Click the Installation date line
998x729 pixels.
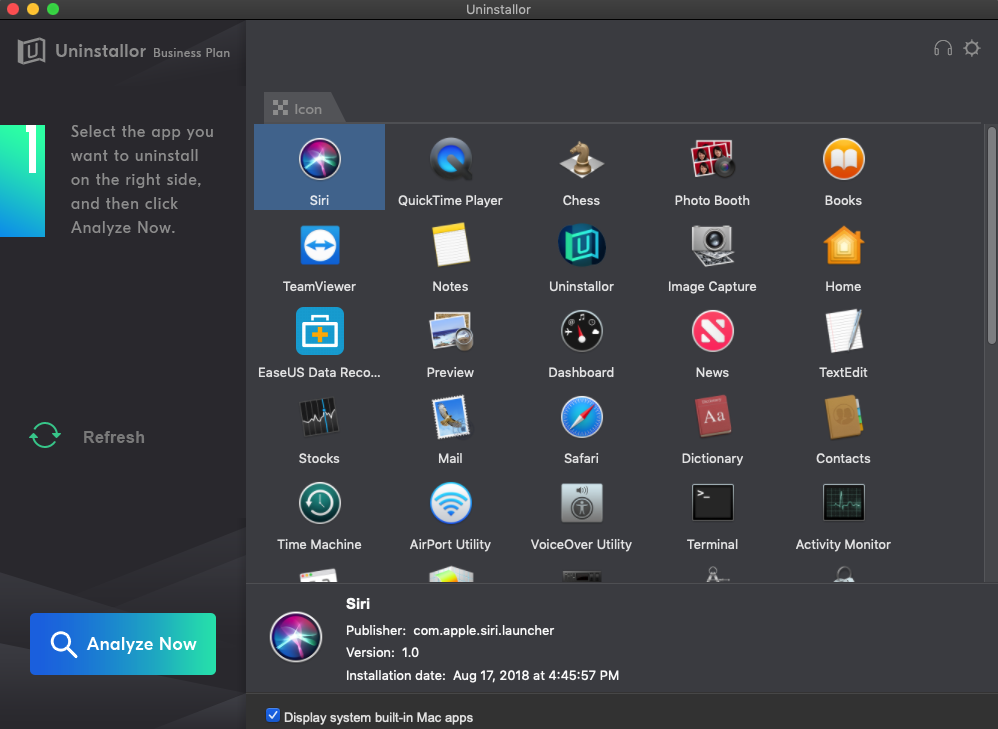pos(482,676)
